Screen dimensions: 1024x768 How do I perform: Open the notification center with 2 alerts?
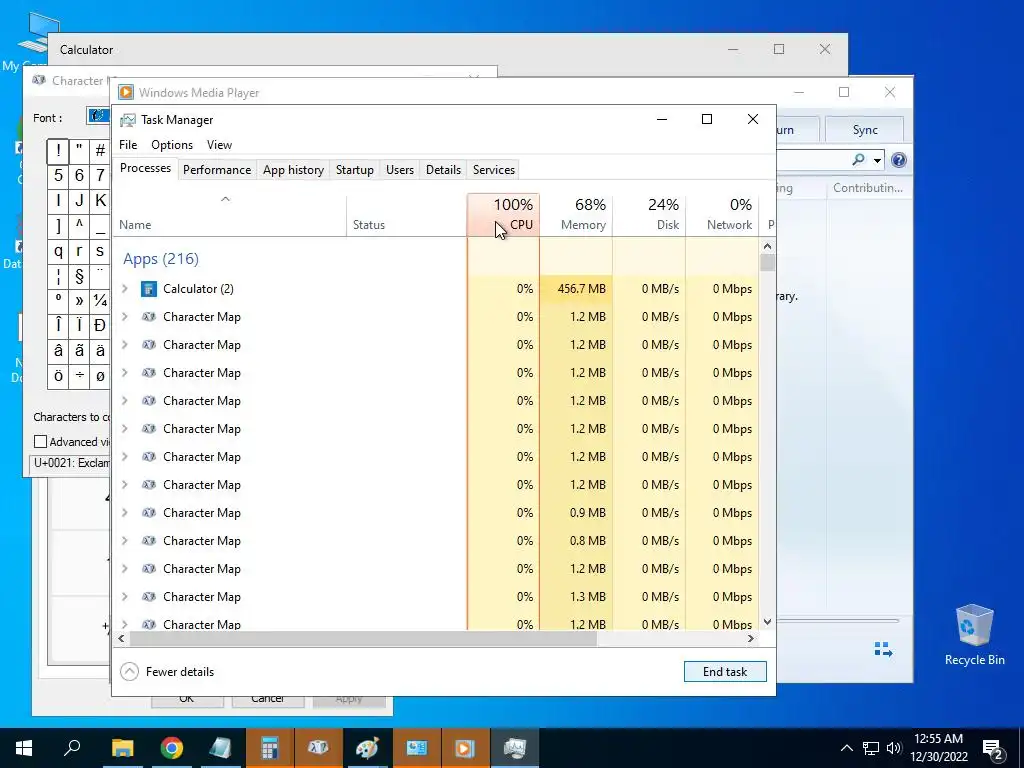click(x=993, y=750)
